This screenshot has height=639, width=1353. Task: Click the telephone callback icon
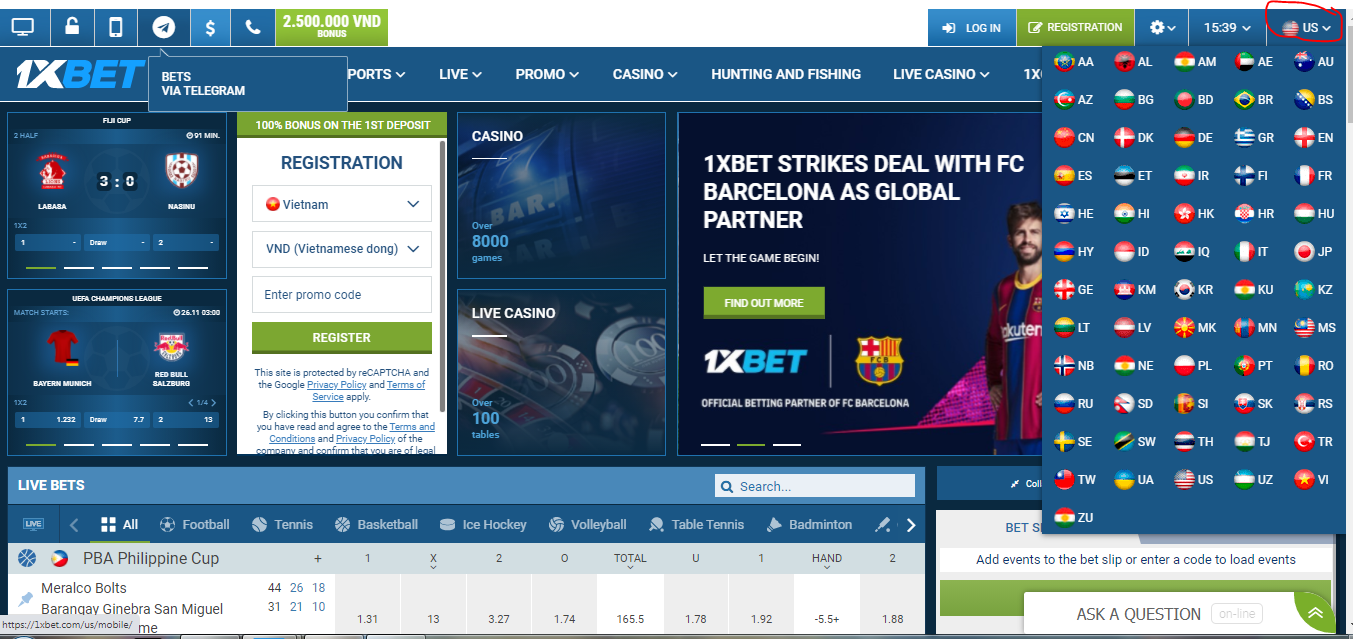[252, 27]
